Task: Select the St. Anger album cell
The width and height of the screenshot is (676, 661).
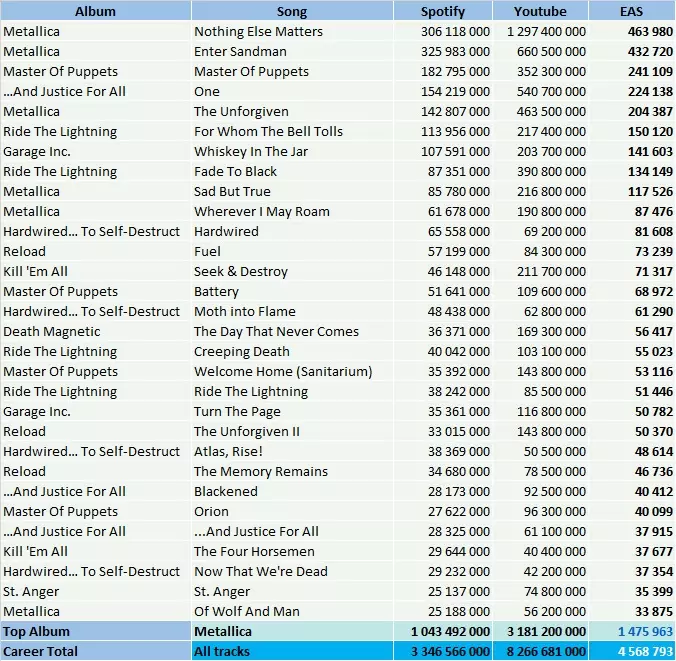Action: (95, 592)
